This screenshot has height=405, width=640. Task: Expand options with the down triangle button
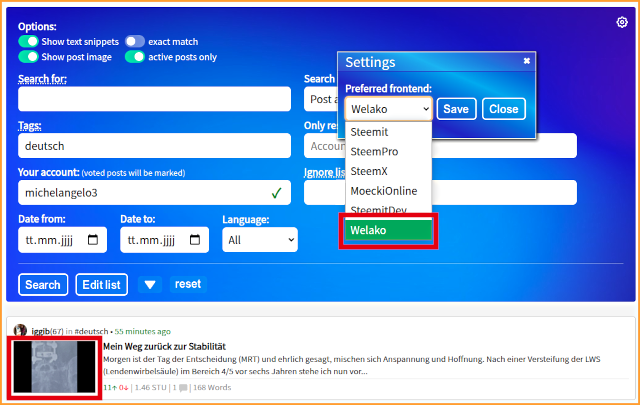click(x=150, y=285)
